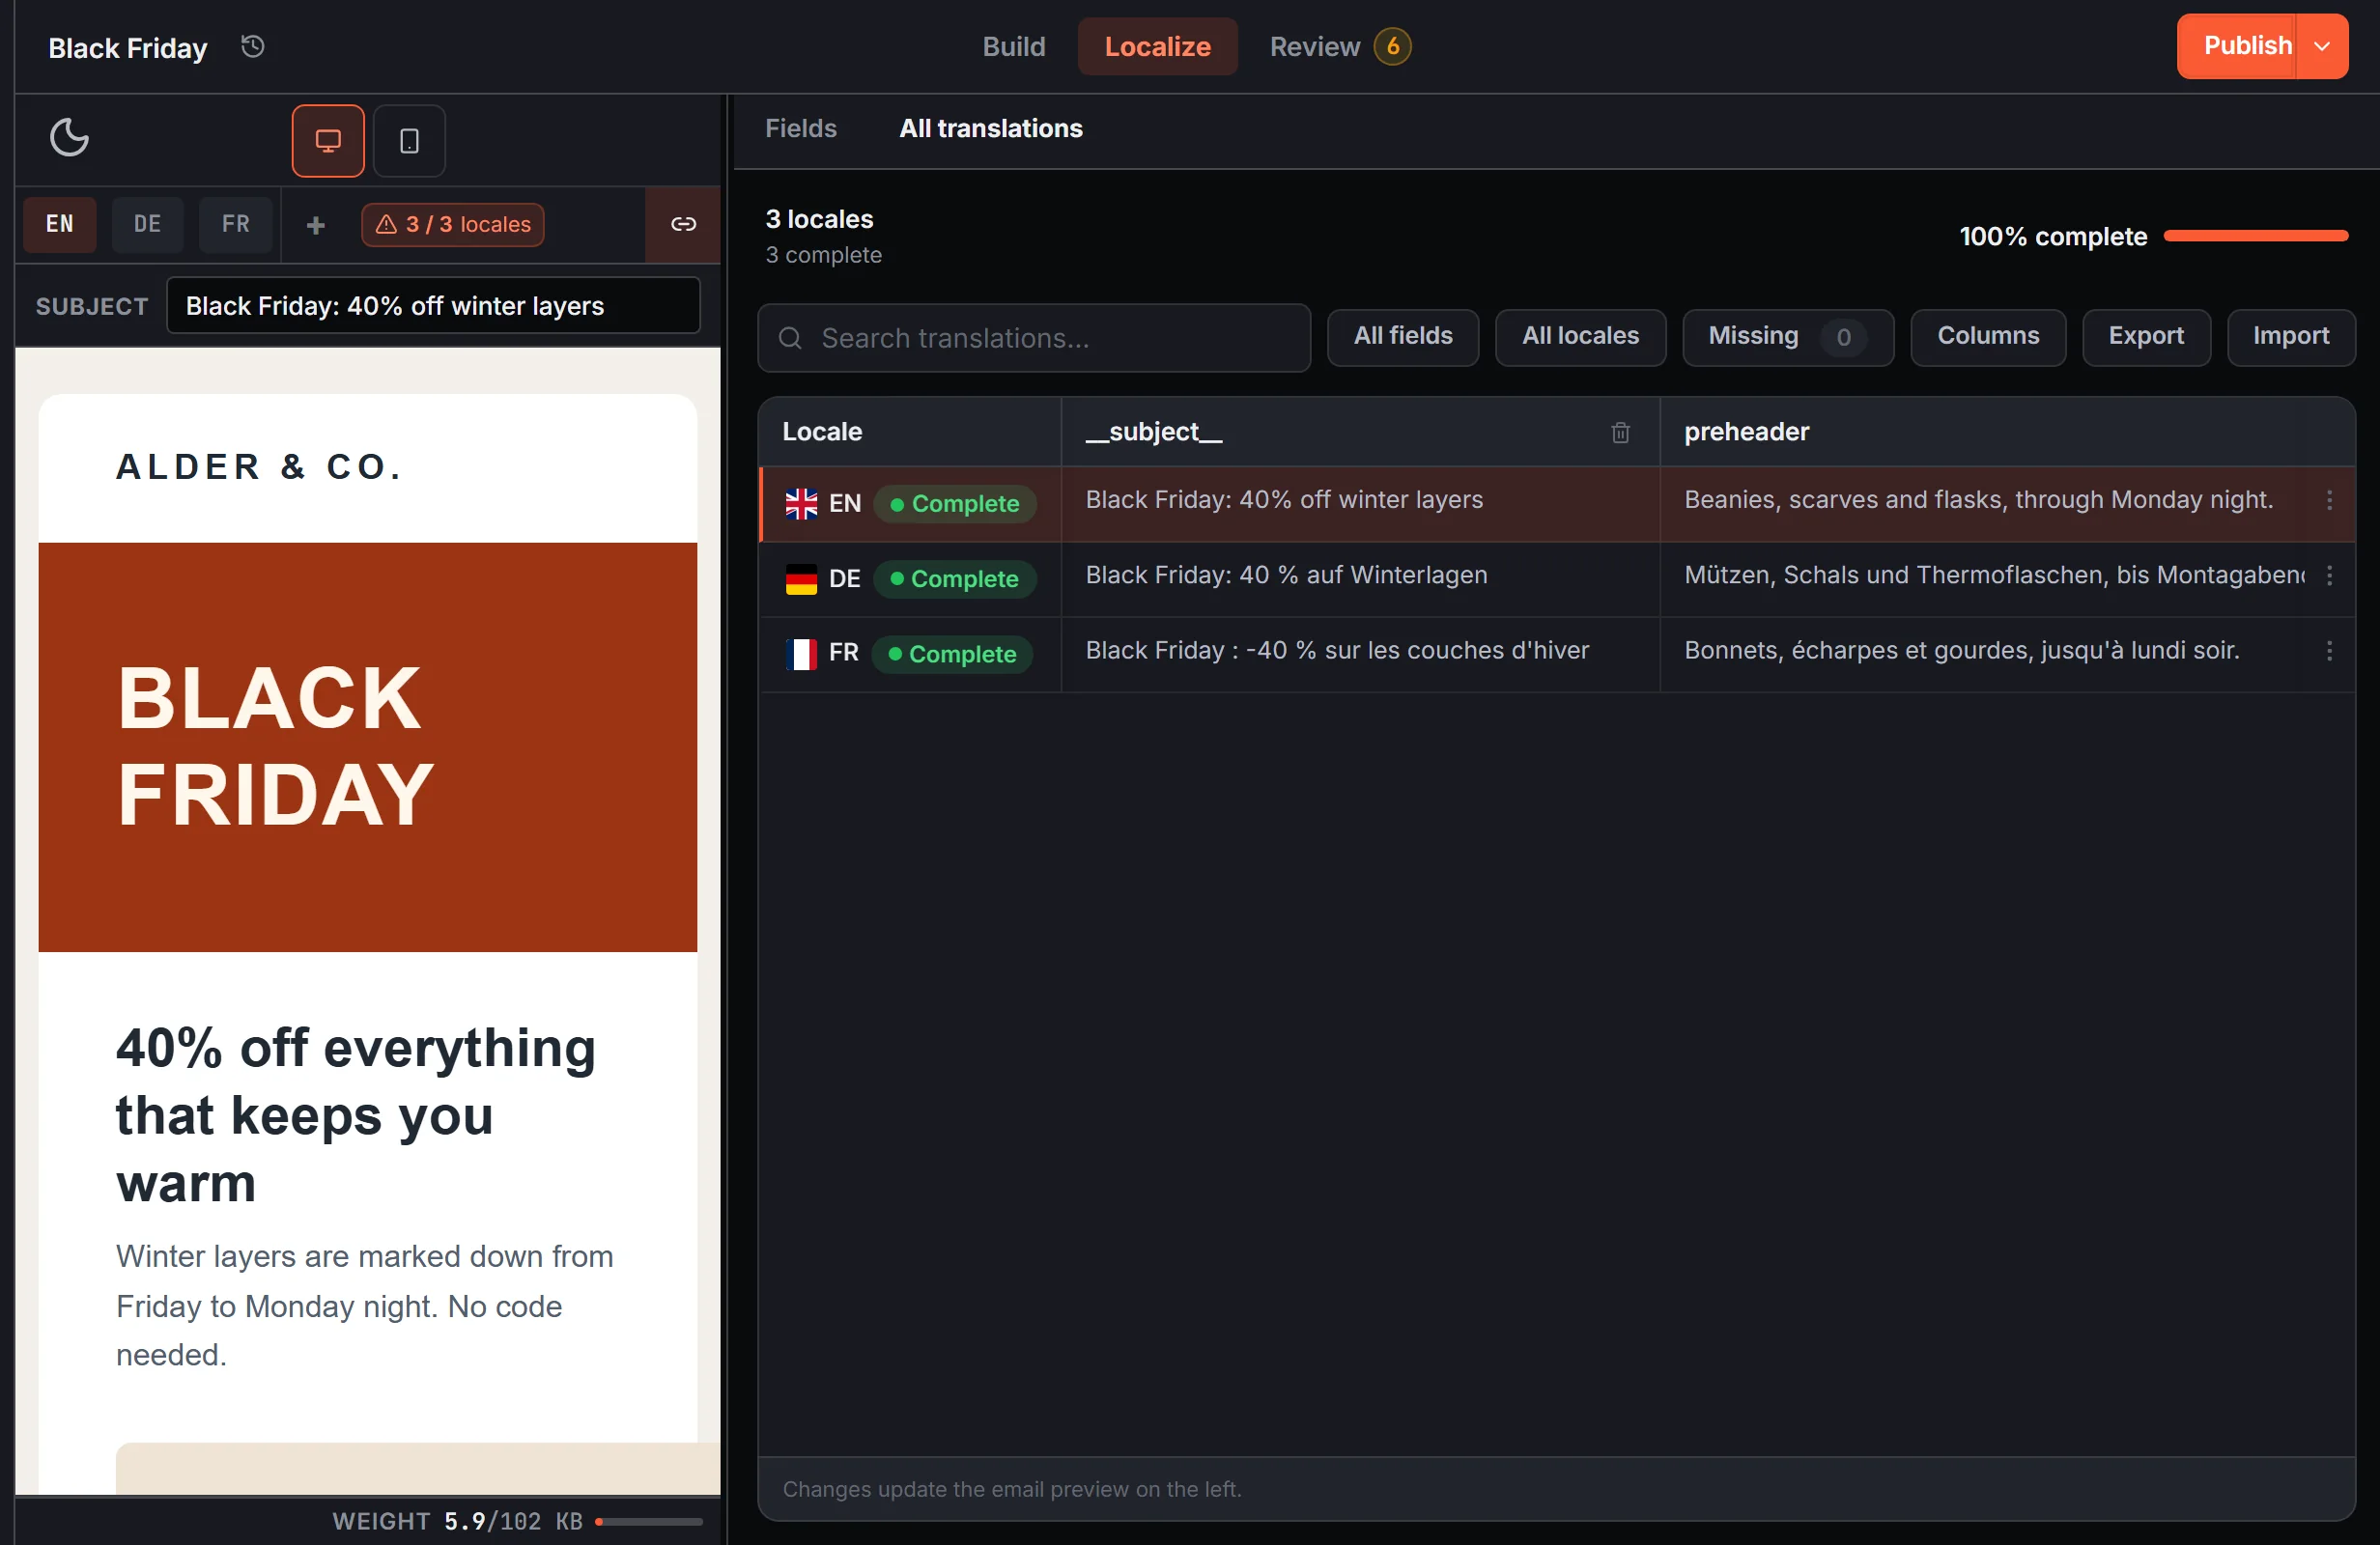2380x1545 pixels.
Task: Focus the Search translations field
Action: (x=1033, y=338)
